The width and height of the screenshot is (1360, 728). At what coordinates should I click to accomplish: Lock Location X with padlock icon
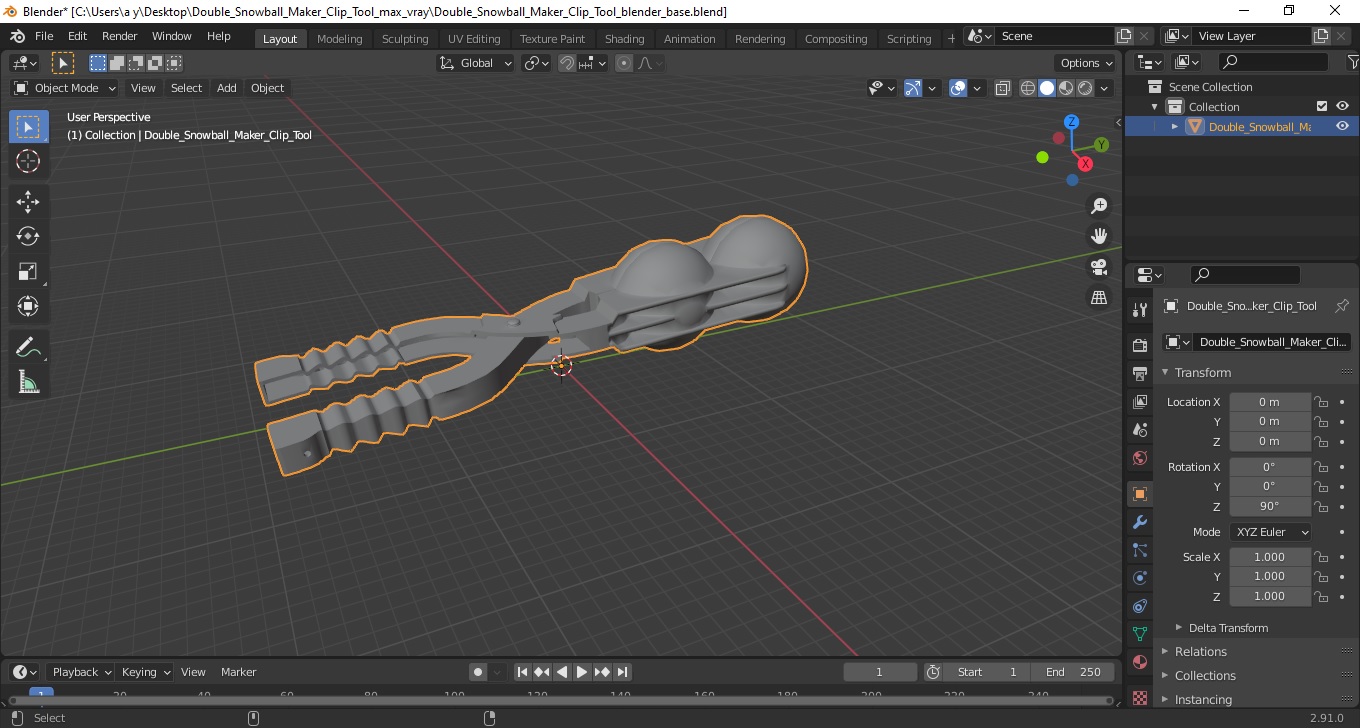1321,402
